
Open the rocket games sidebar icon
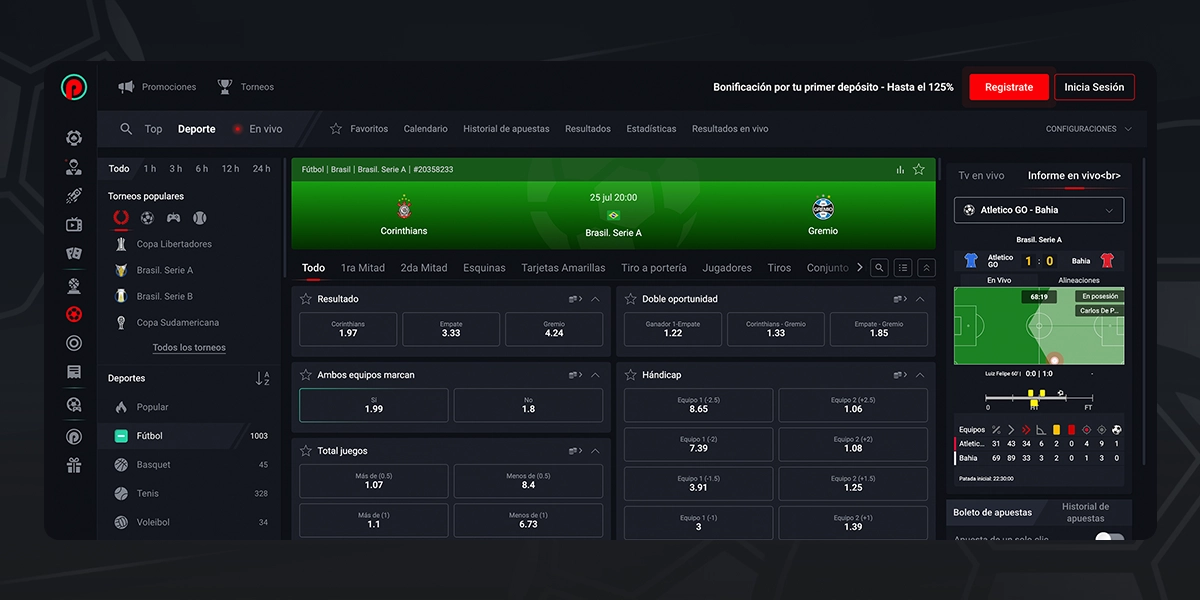point(74,196)
